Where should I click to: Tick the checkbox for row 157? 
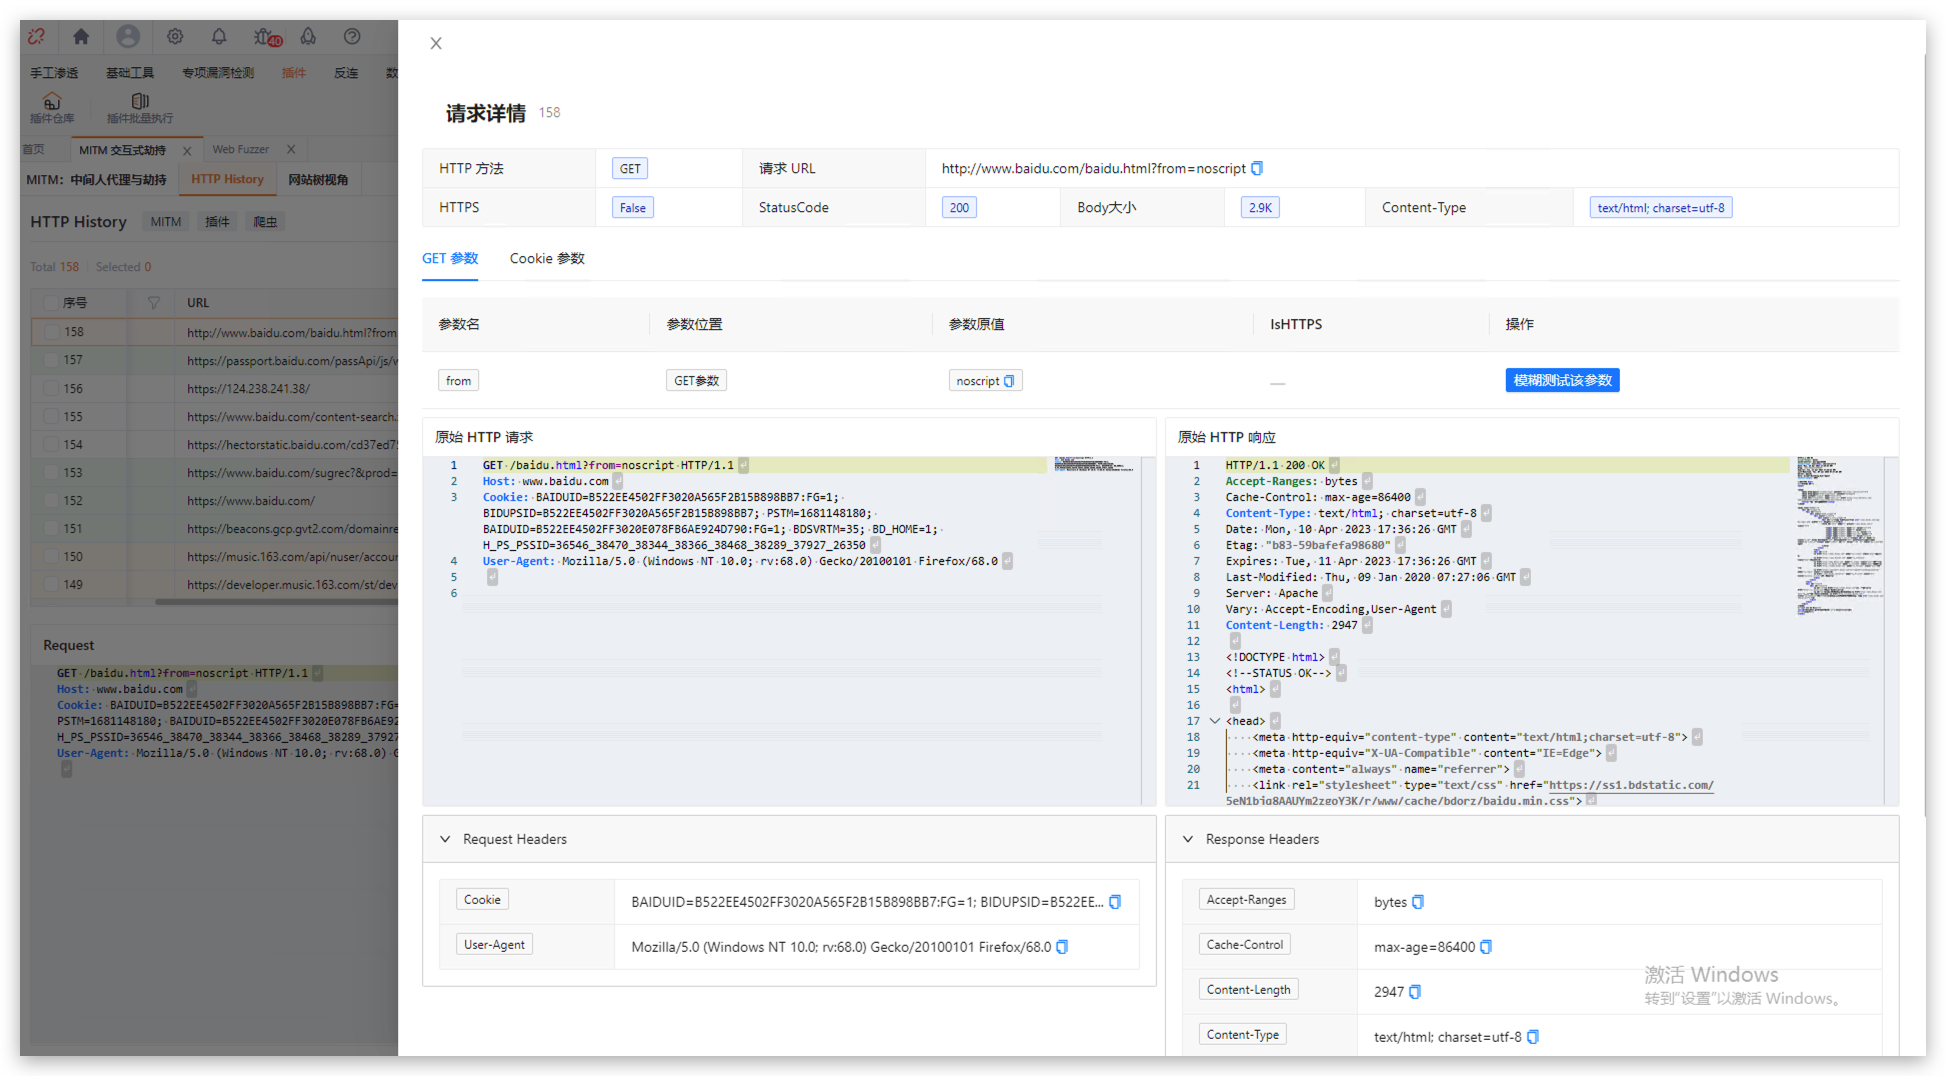pyautogui.click(x=52, y=360)
